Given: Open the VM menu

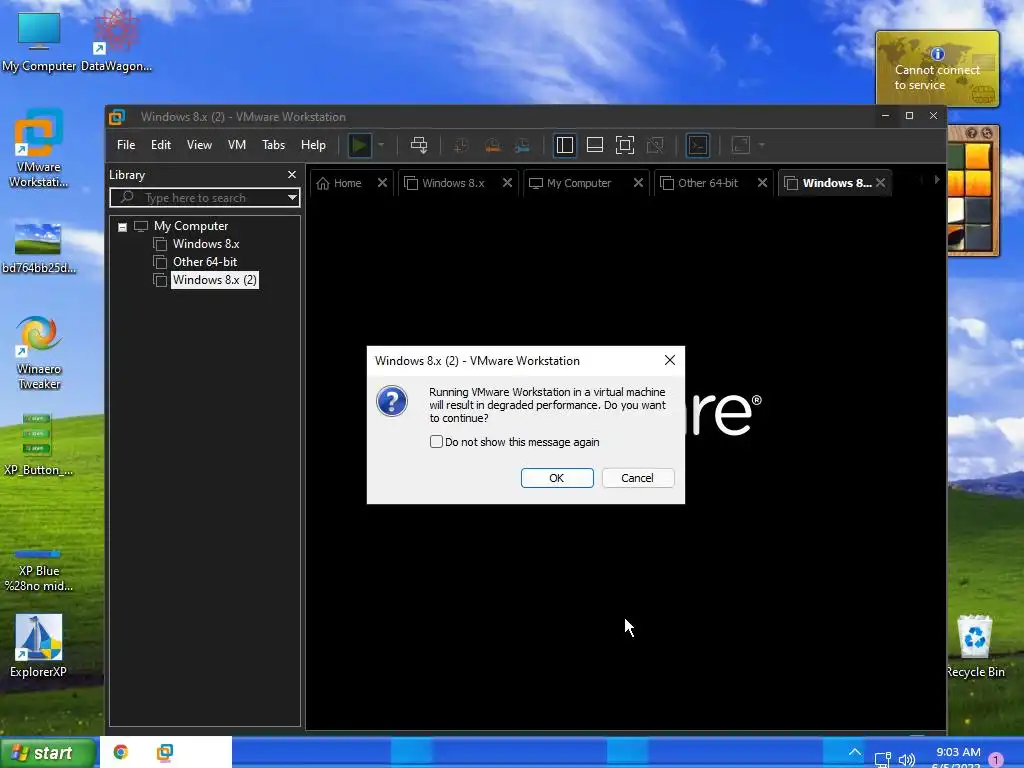Looking at the screenshot, I should click(x=236, y=145).
